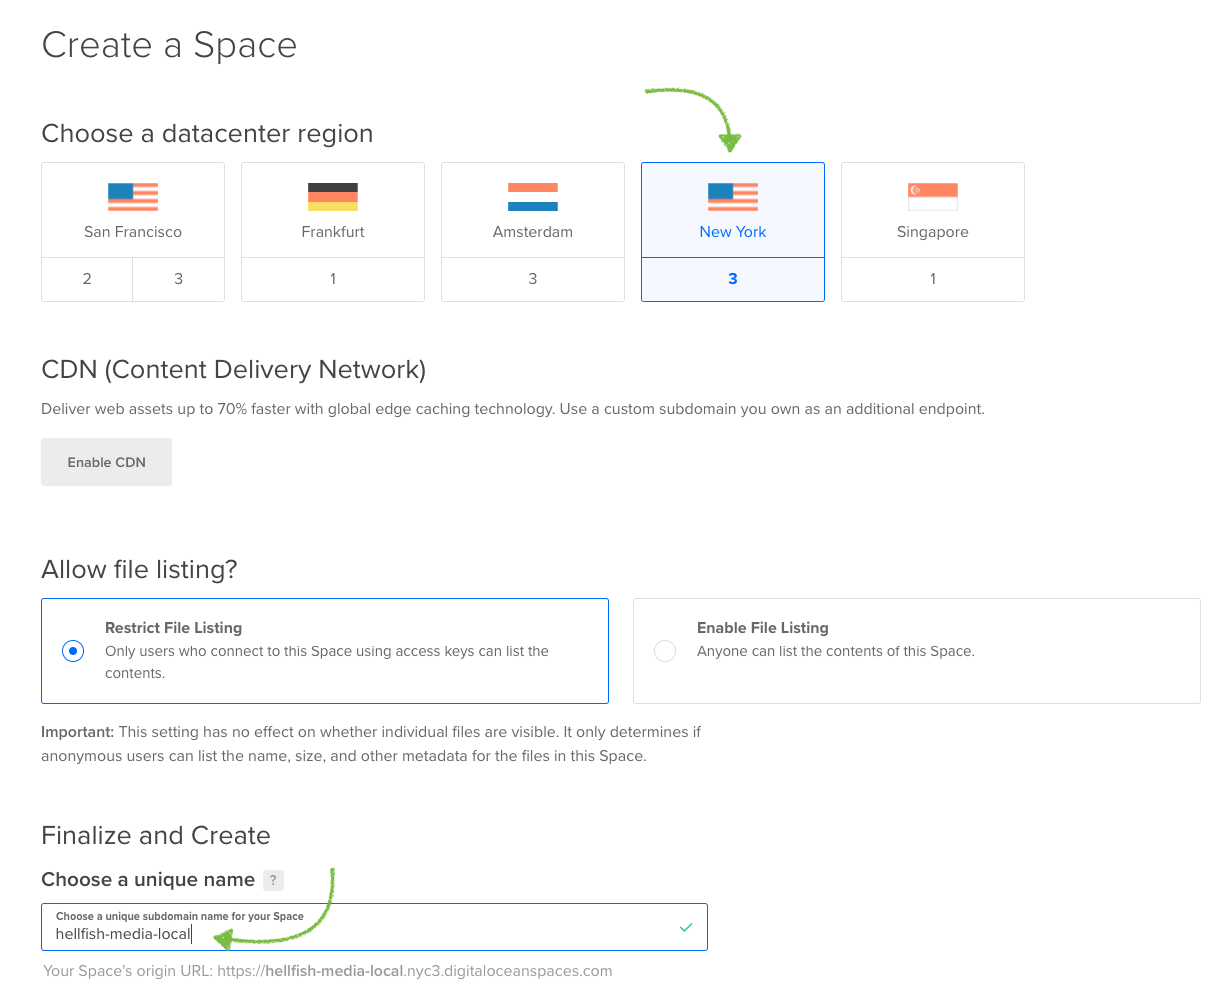Click the Choose a unique name label
The width and height of the screenshot is (1224, 997).
click(x=148, y=880)
